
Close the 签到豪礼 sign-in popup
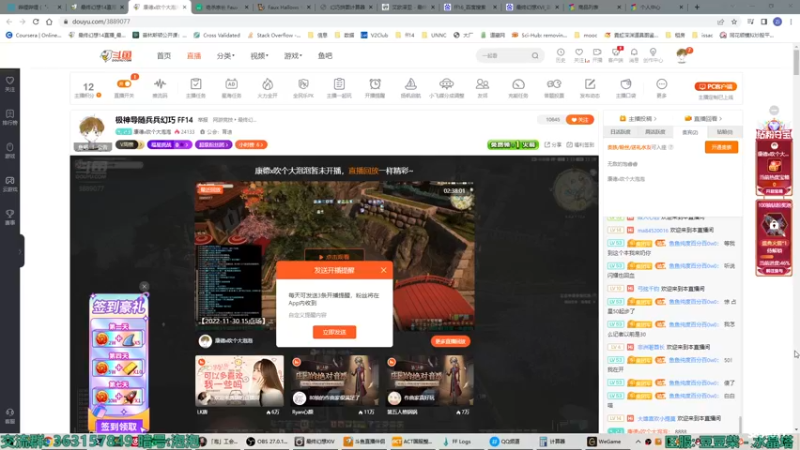click(x=144, y=287)
